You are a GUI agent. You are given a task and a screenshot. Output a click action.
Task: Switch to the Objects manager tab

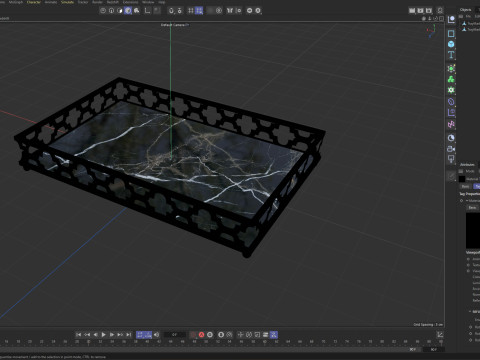pos(465,10)
